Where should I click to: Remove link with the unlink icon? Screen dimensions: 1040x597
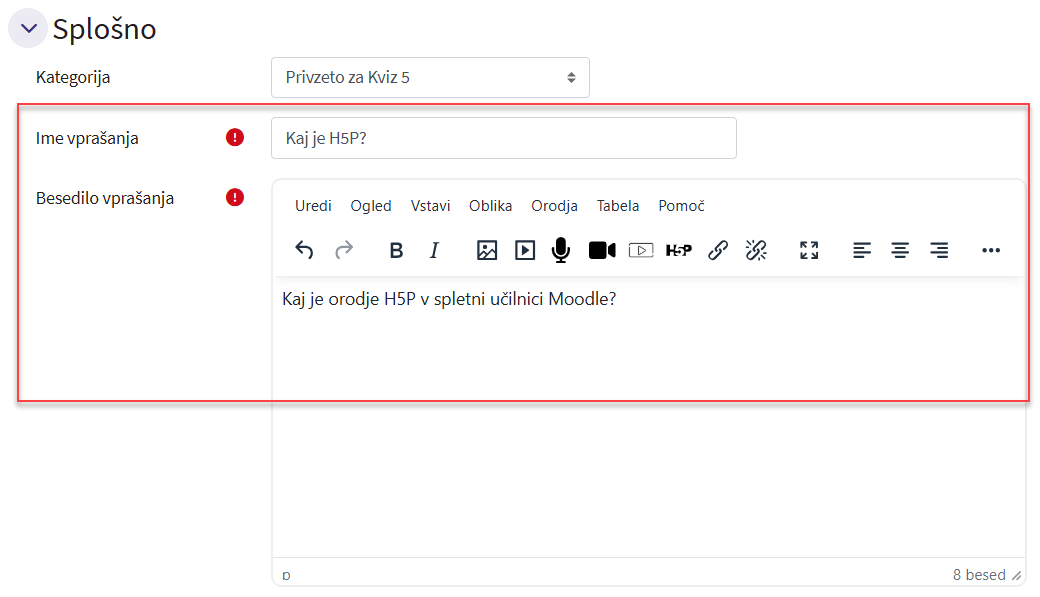[756, 250]
